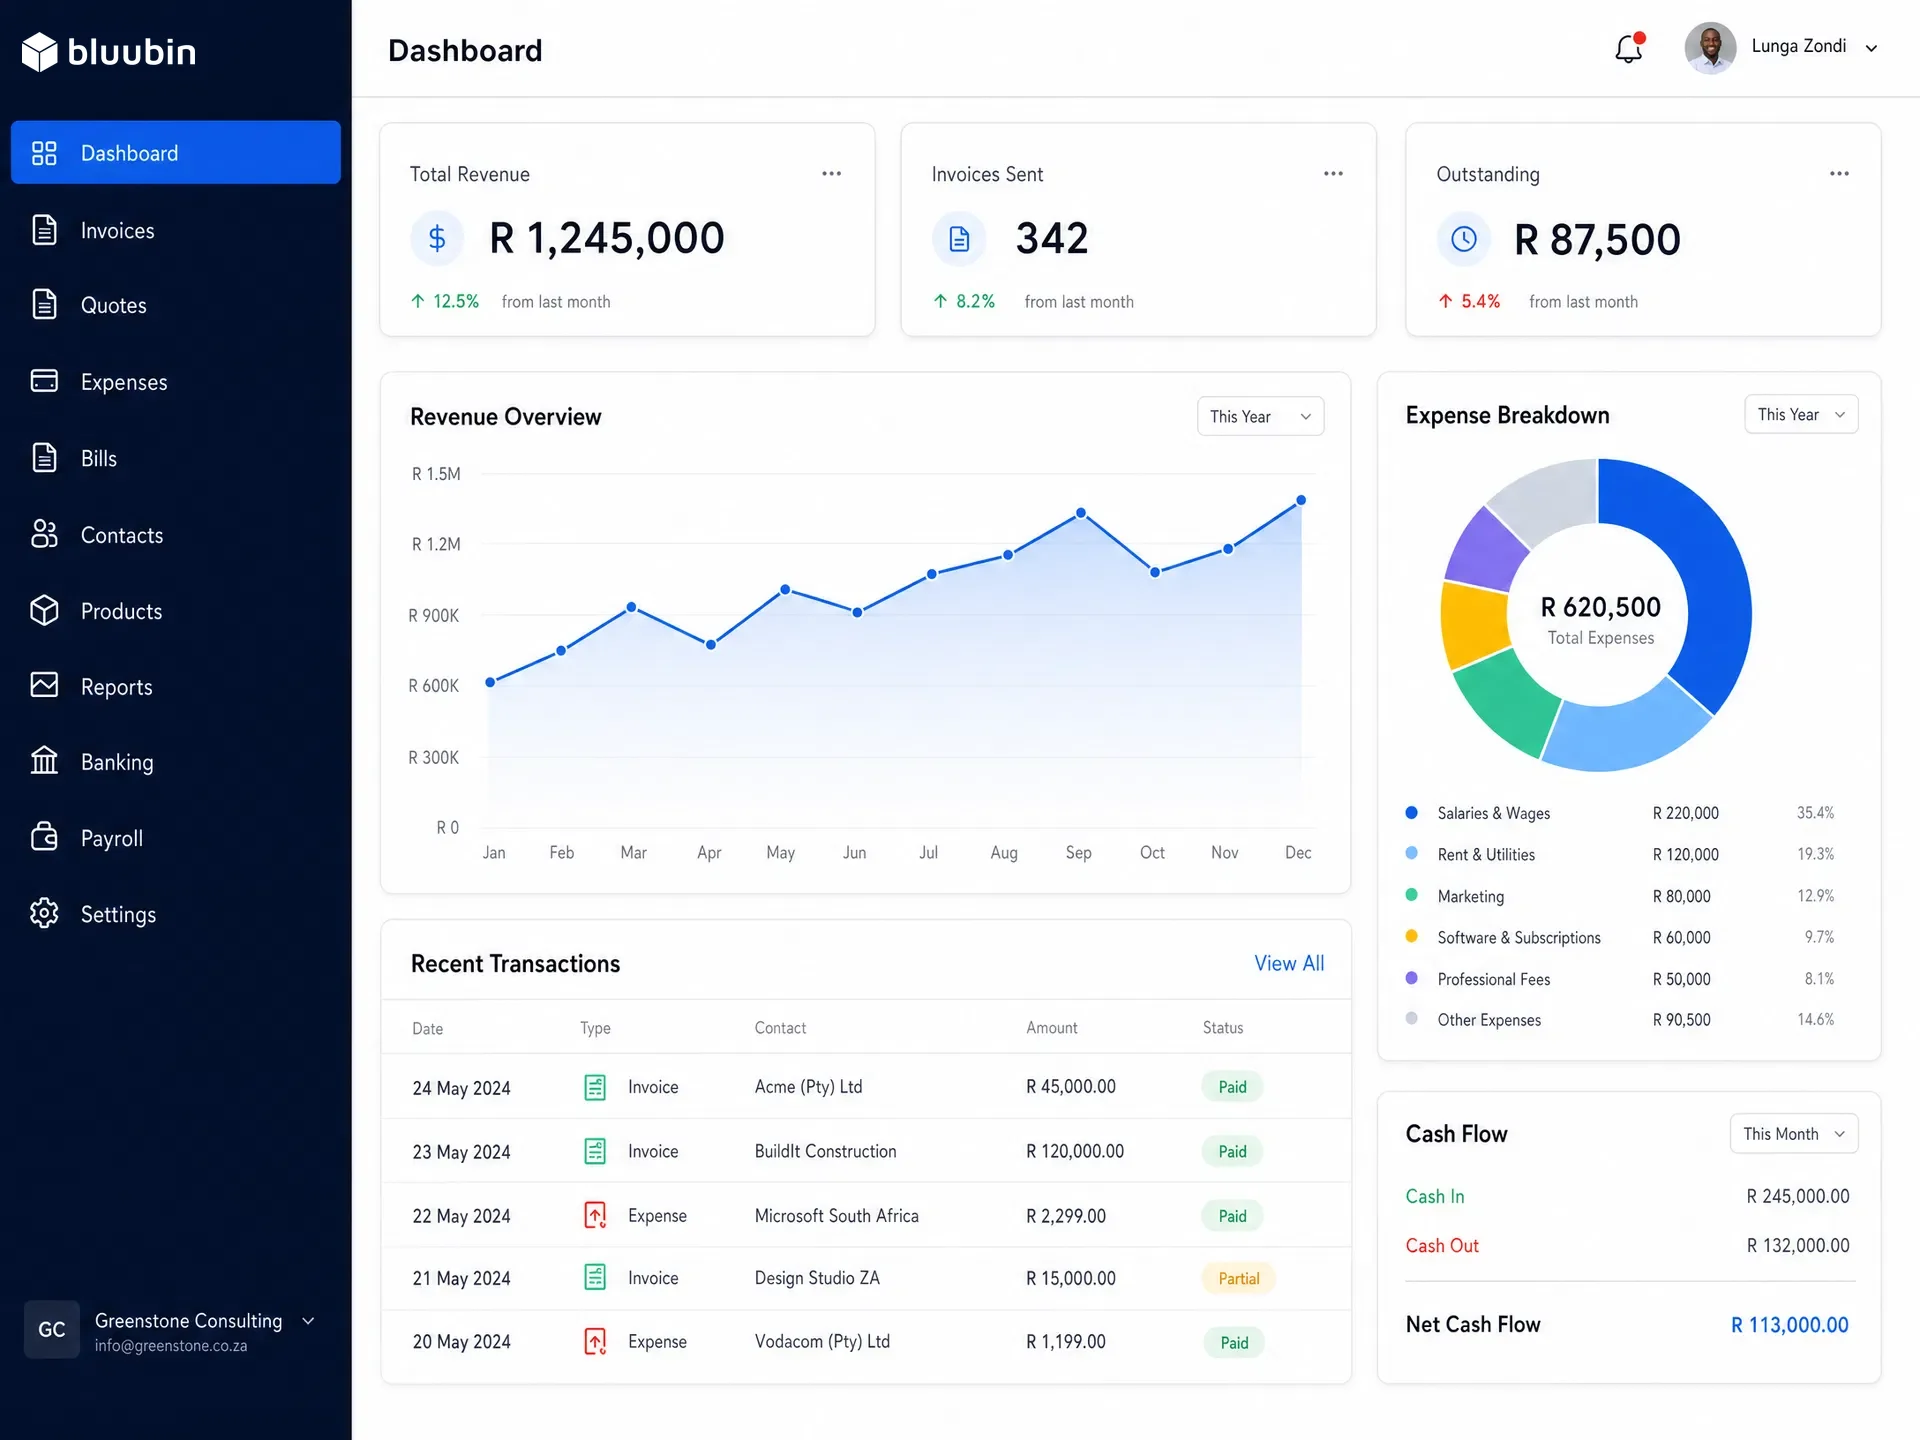Click expense icon in Microsoft South Africa row
This screenshot has height=1440, width=1920.
595,1215
